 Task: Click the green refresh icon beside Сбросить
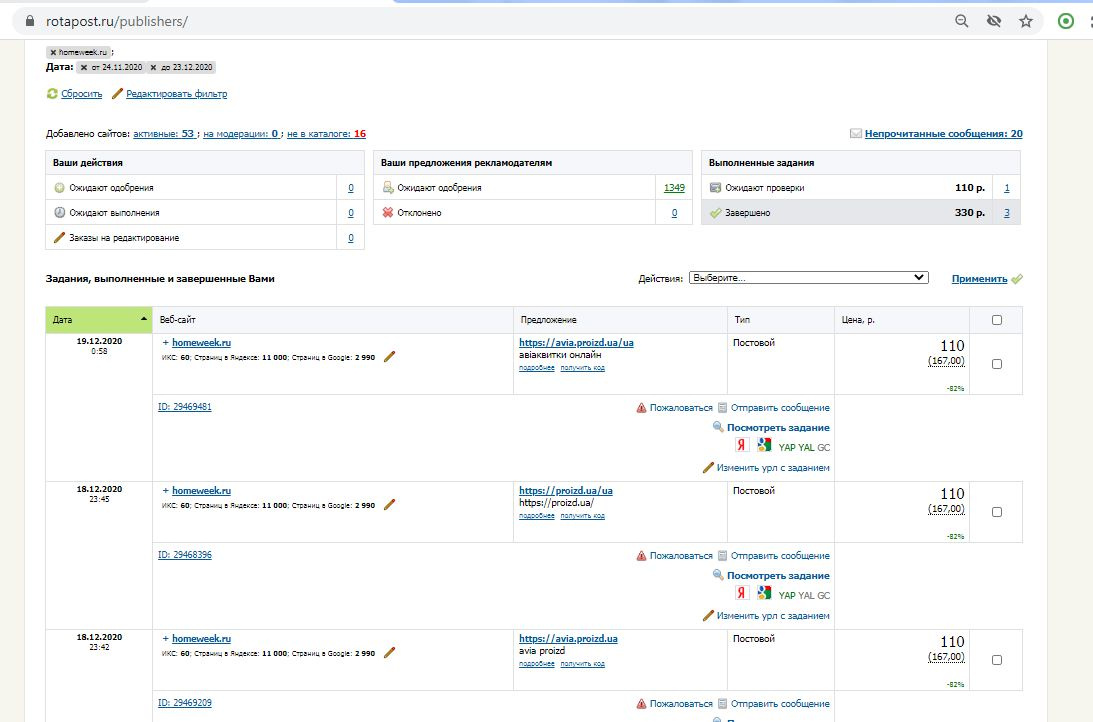(52, 93)
